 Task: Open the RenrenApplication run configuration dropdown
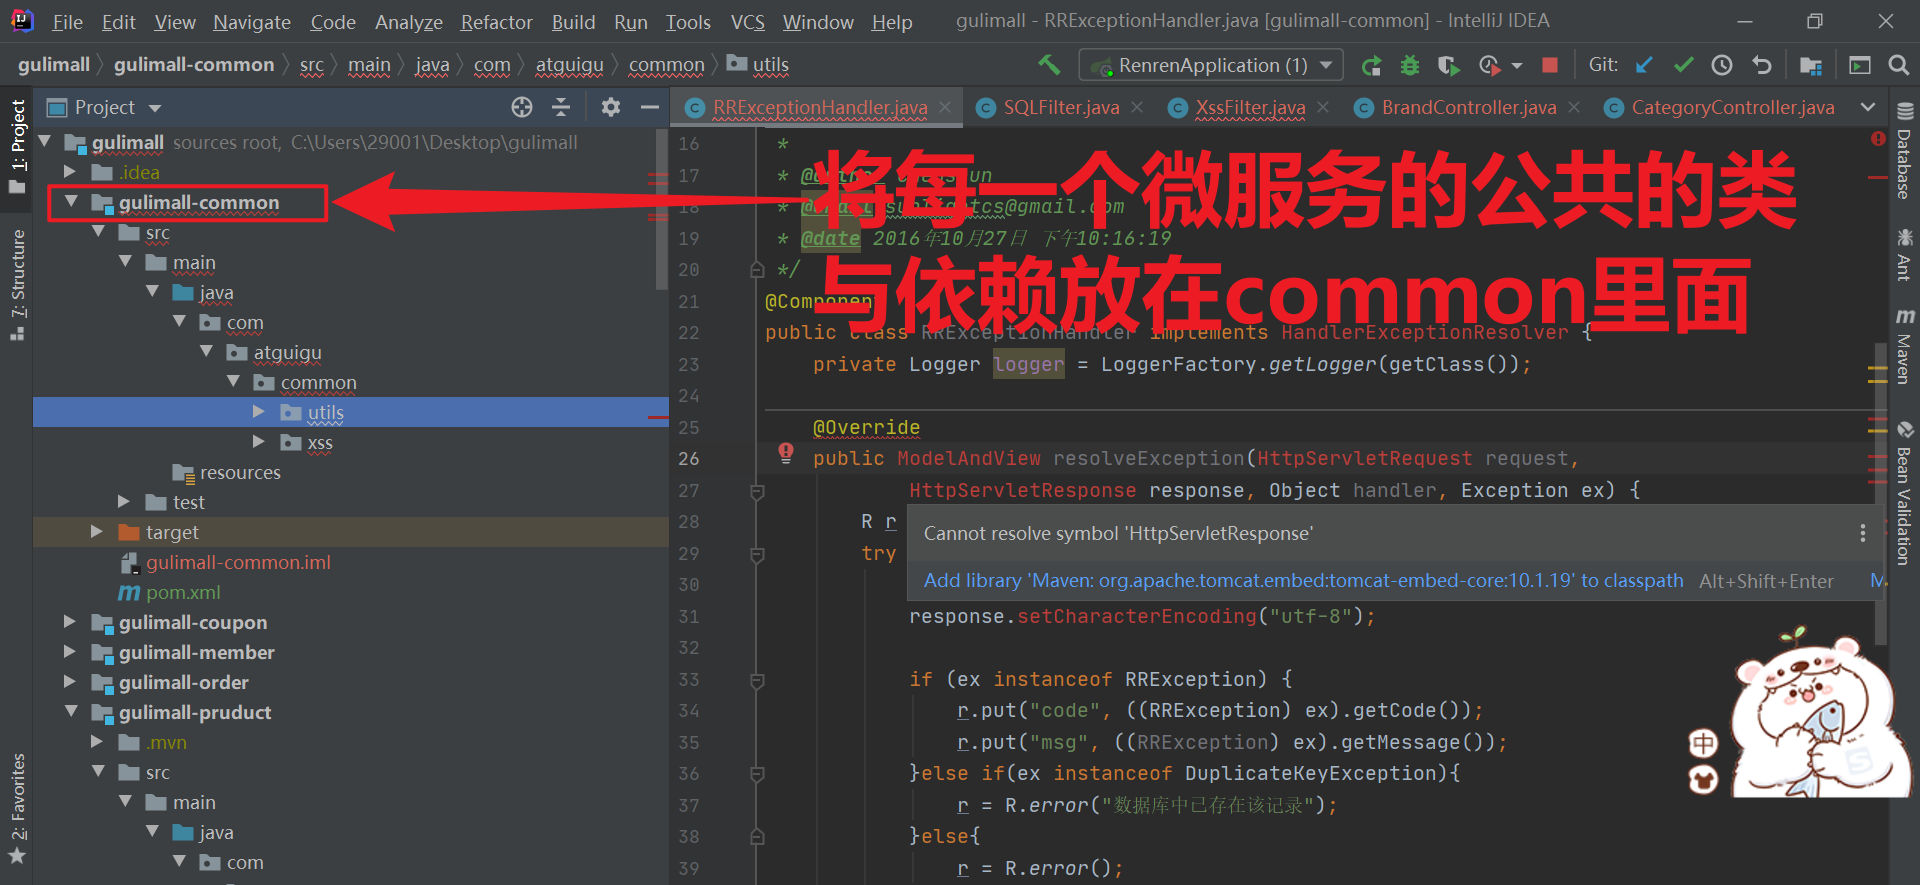coord(1211,65)
